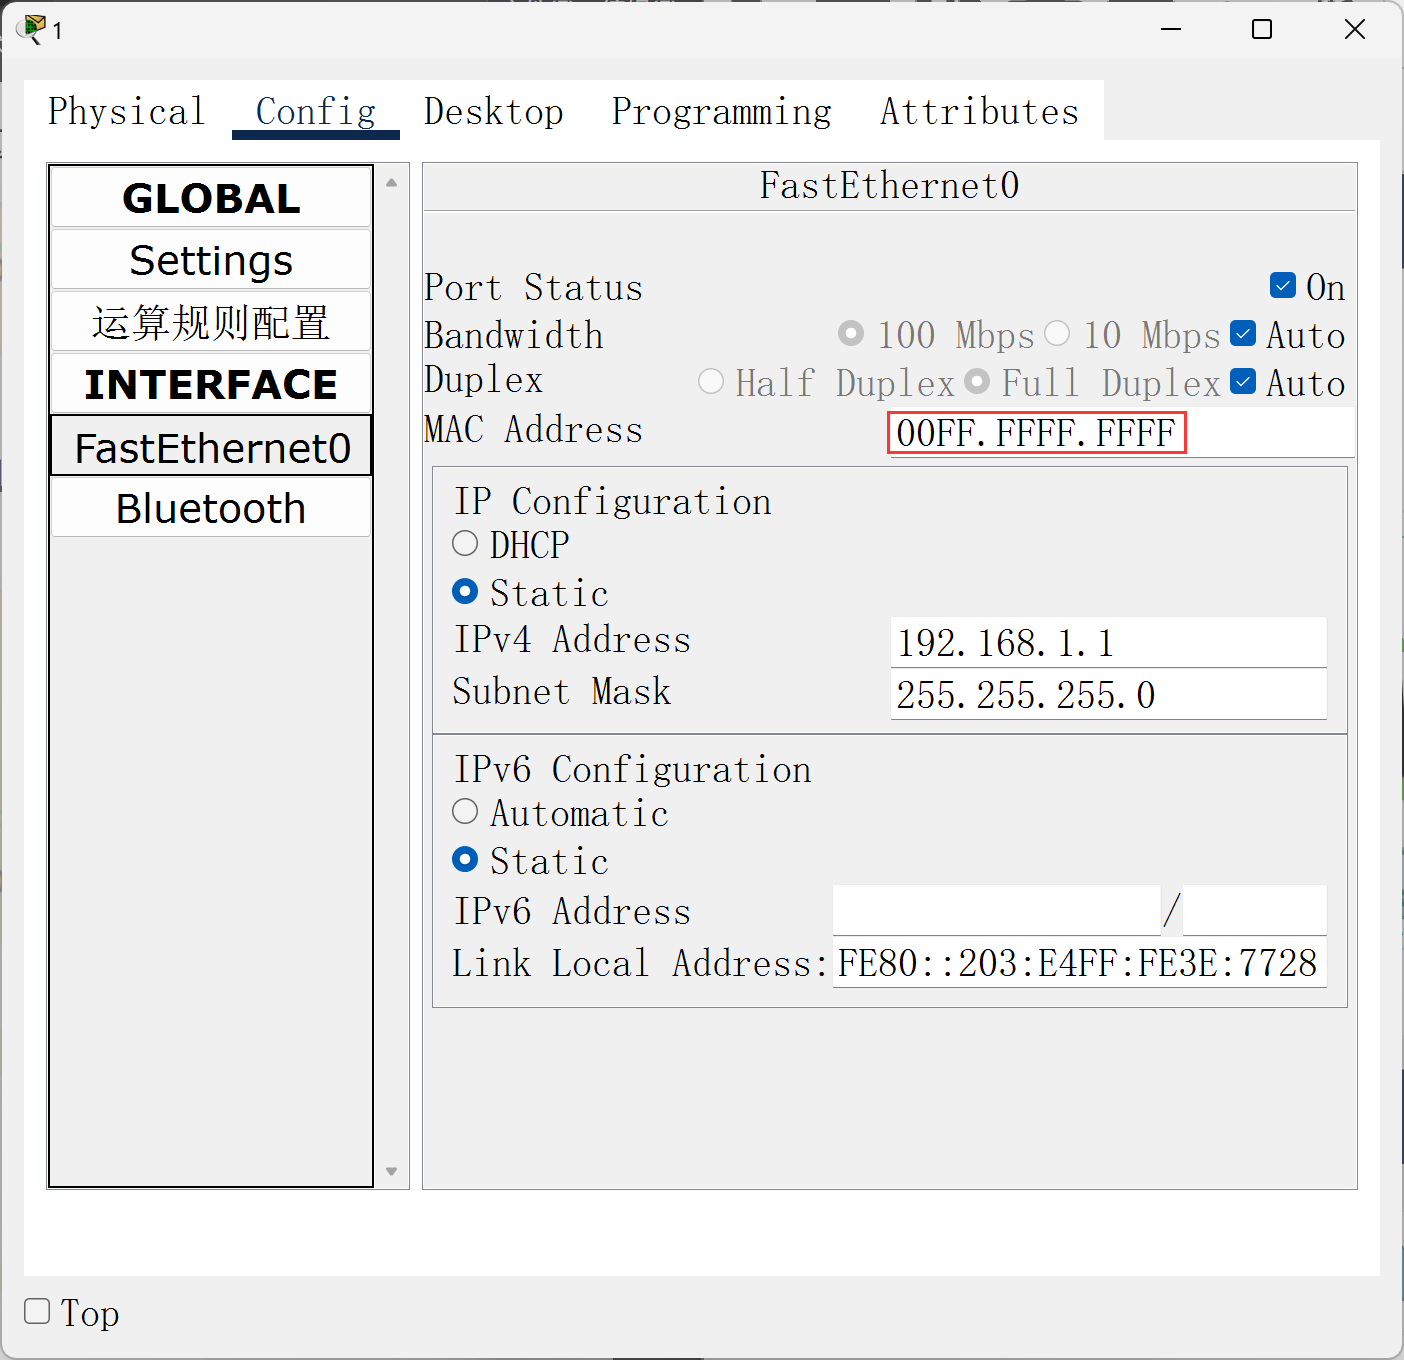Open the Desktop tab
1404x1360 pixels.
pyautogui.click(x=493, y=111)
